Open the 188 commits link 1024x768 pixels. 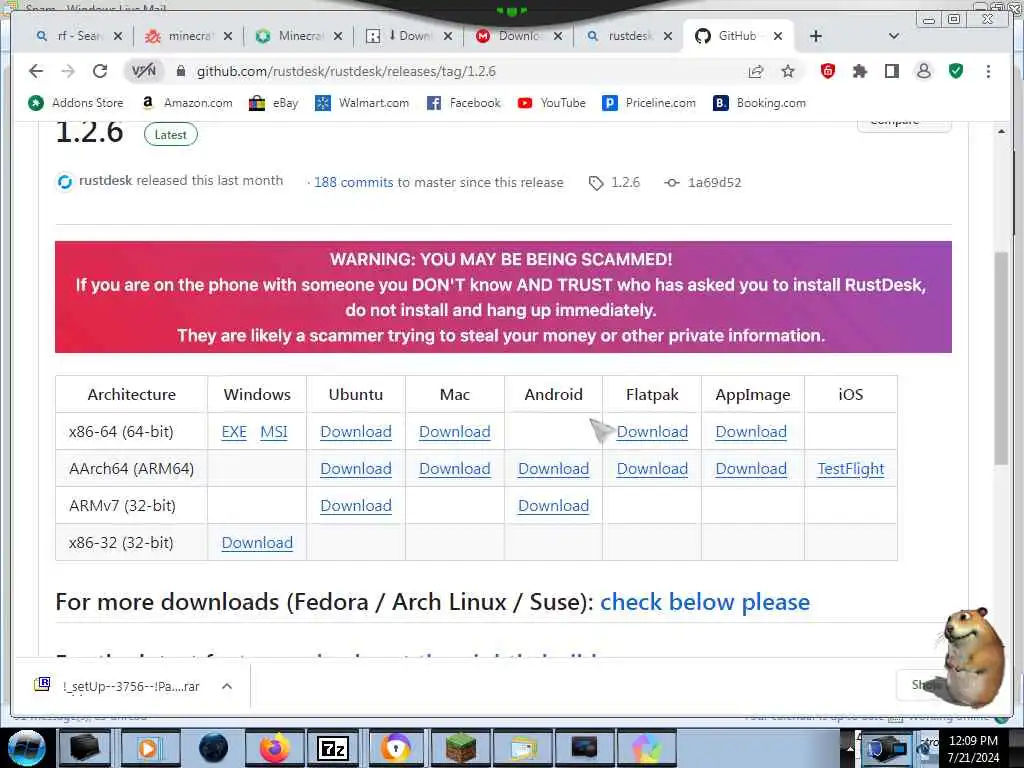tap(353, 182)
